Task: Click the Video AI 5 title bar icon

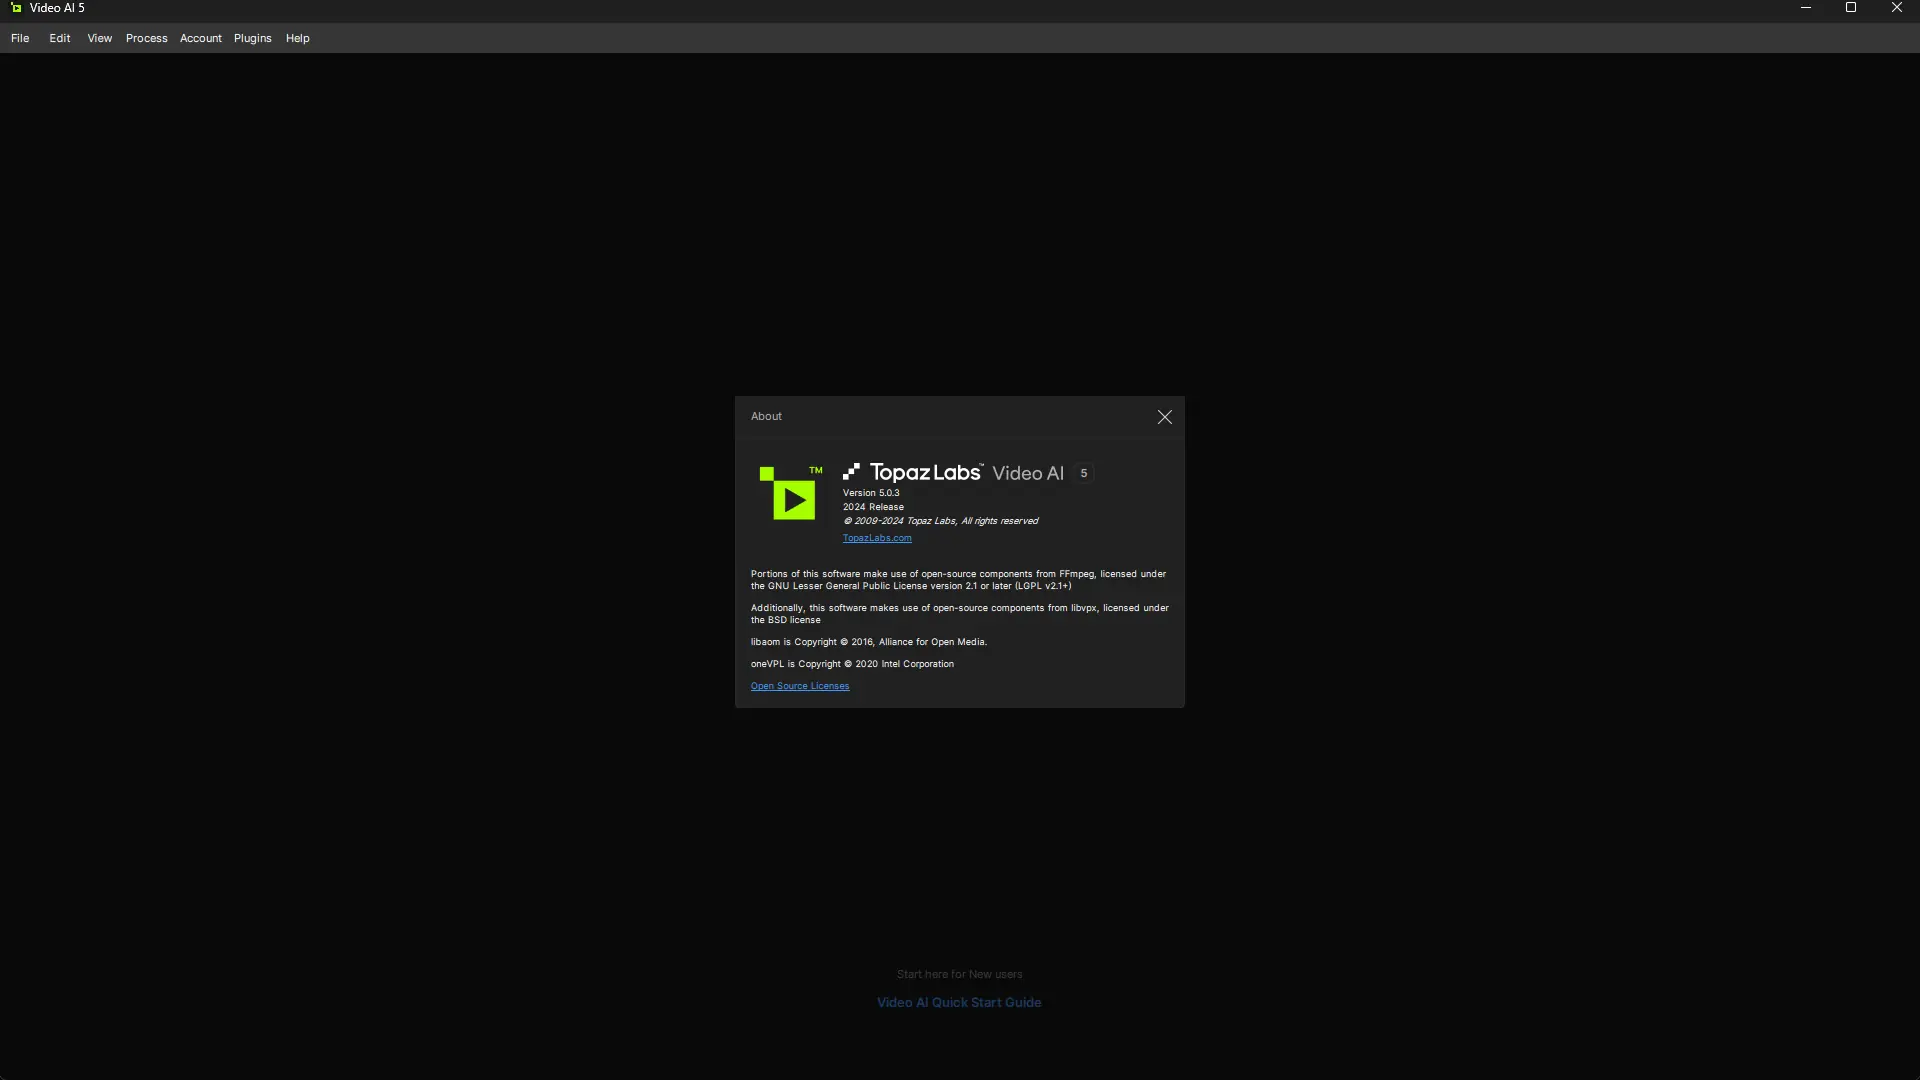Action: click(x=16, y=8)
